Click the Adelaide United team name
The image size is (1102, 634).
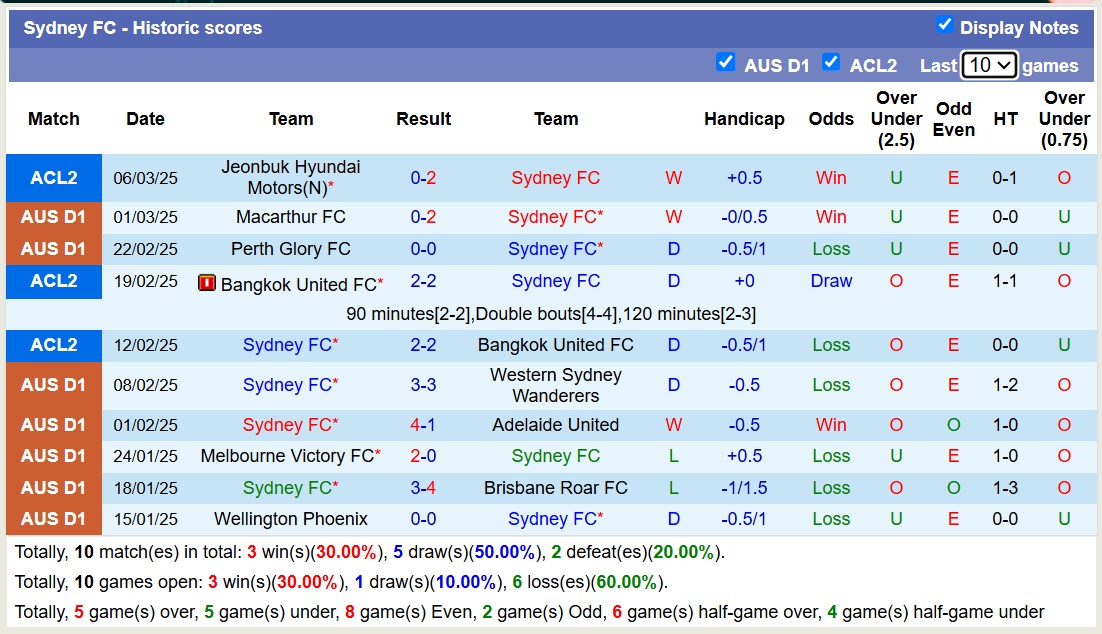[556, 425]
